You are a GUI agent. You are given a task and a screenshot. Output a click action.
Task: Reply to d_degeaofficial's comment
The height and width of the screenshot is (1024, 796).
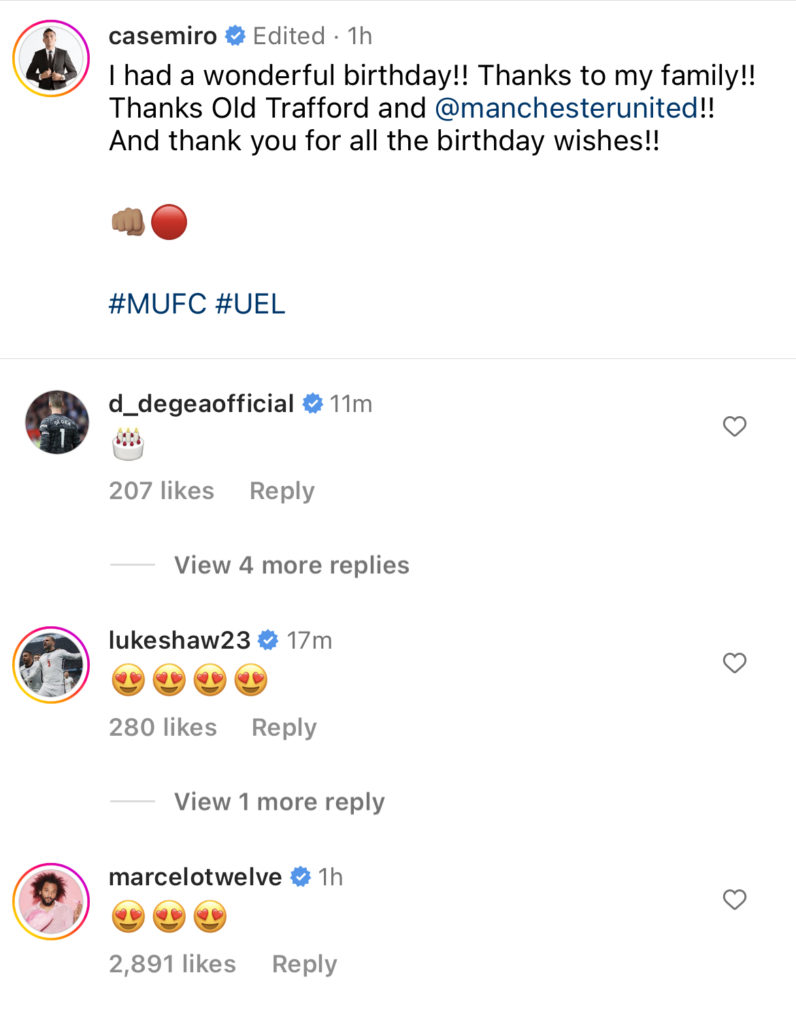coord(282,491)
